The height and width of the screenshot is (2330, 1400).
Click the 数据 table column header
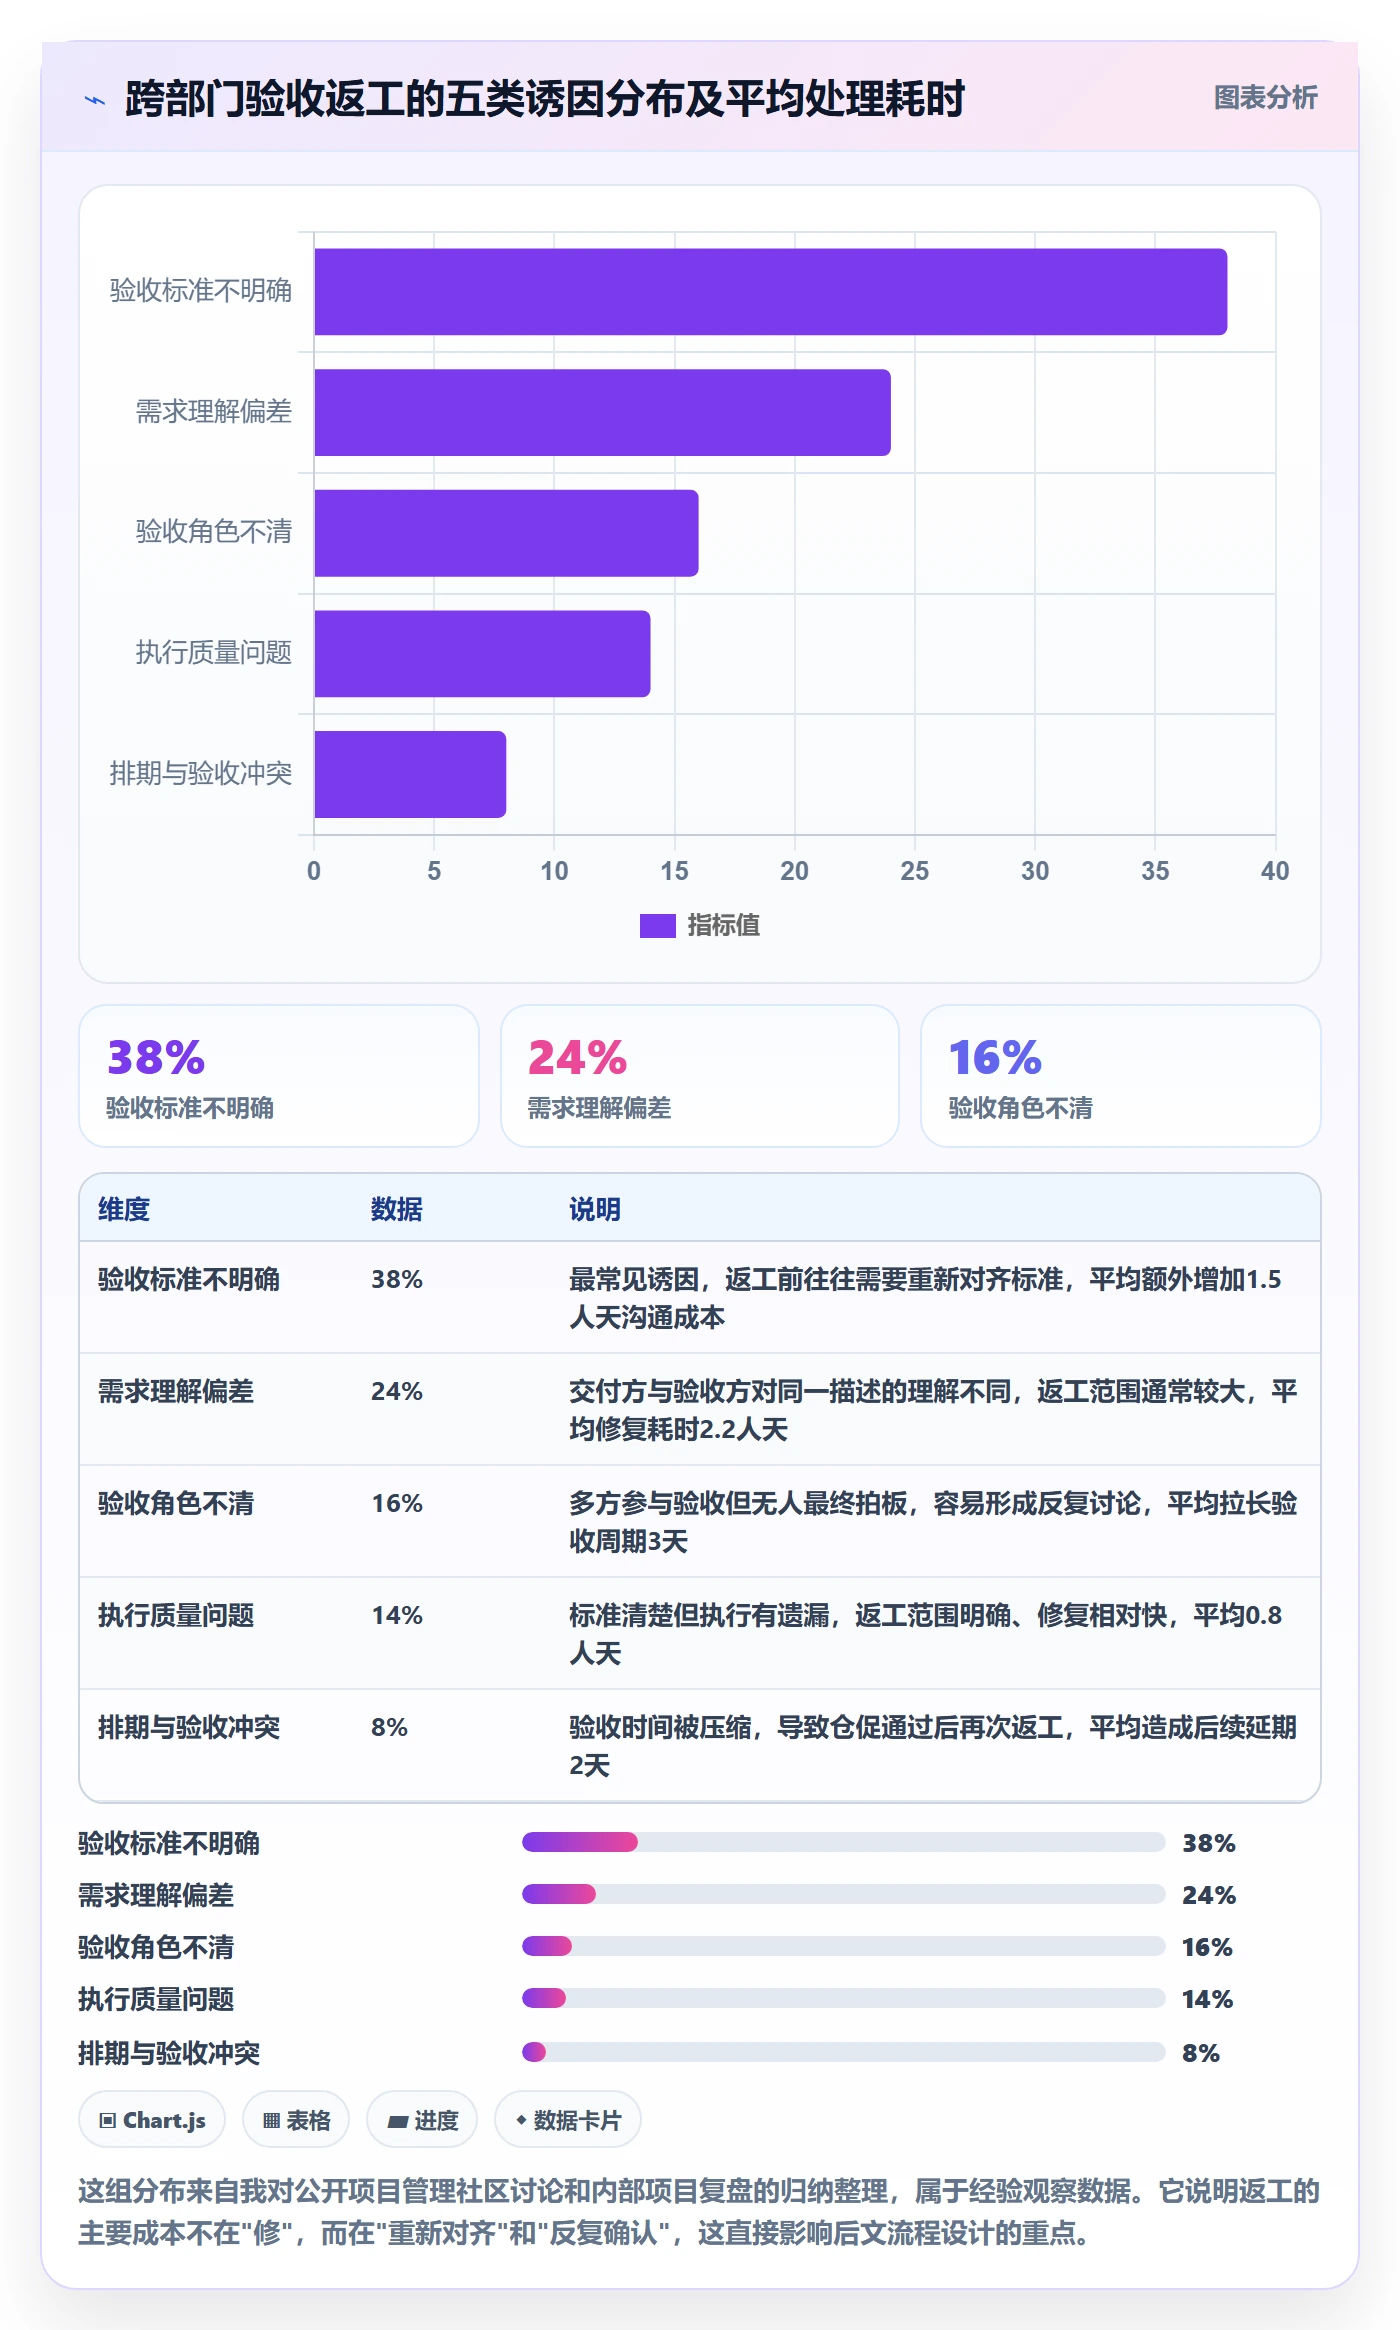click(397, 1209)
